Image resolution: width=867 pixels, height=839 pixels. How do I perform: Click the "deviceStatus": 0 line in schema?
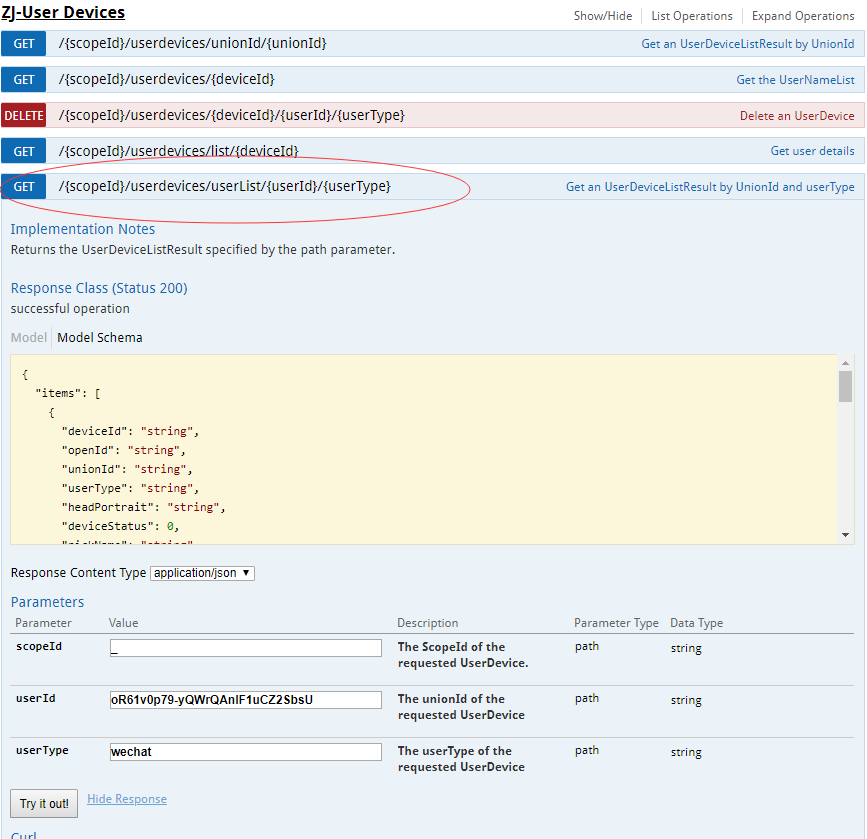(x=120, y=526)
